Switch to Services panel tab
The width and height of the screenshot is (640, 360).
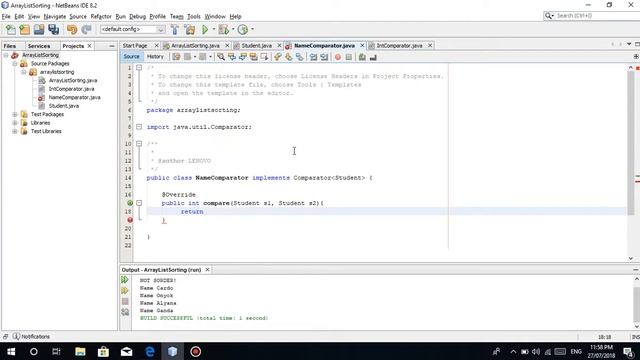coord(39,46)
